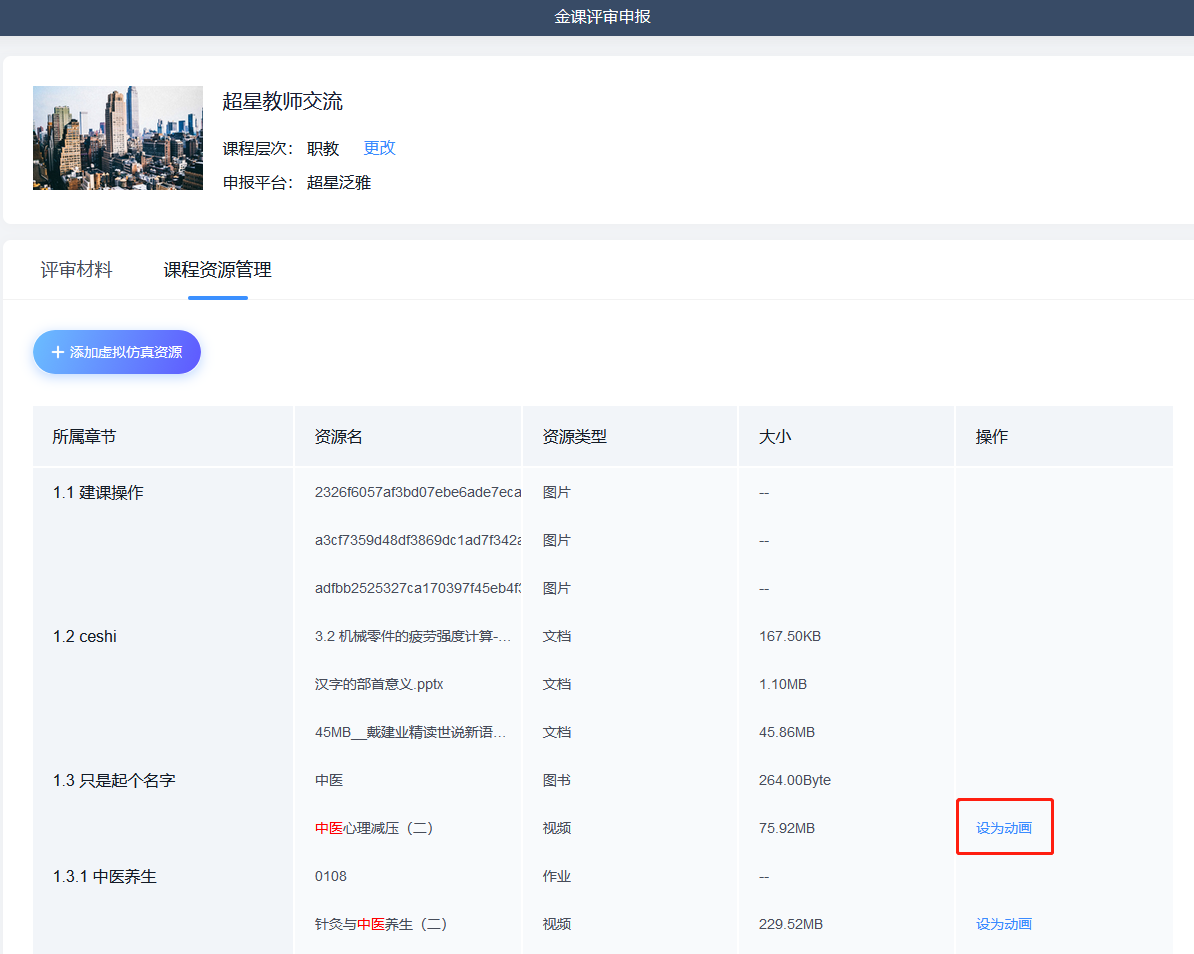The height and width of the screenshot is (954, 1194).
Task: Open the 汉字的部首意义.pptx resource
Action: (x=379, y=684)
